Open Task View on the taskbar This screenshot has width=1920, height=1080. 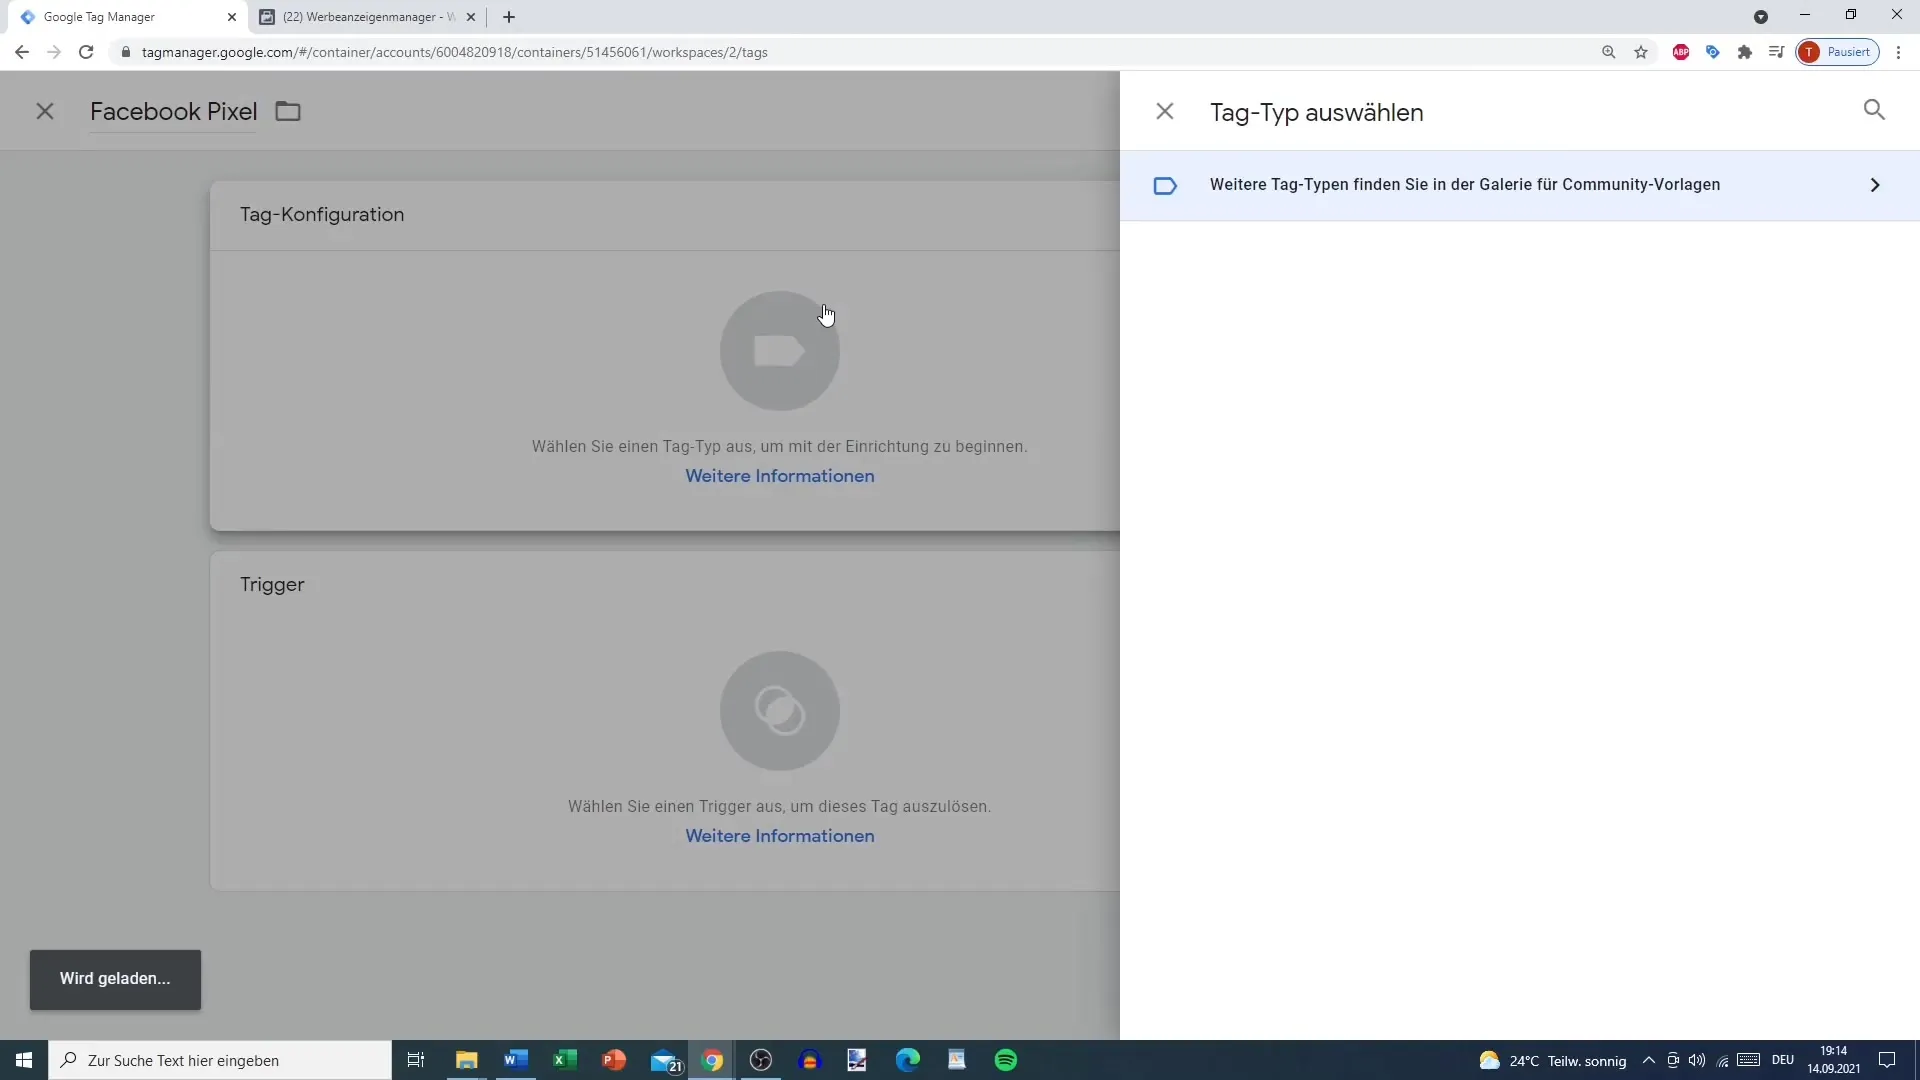(416, 1060)
